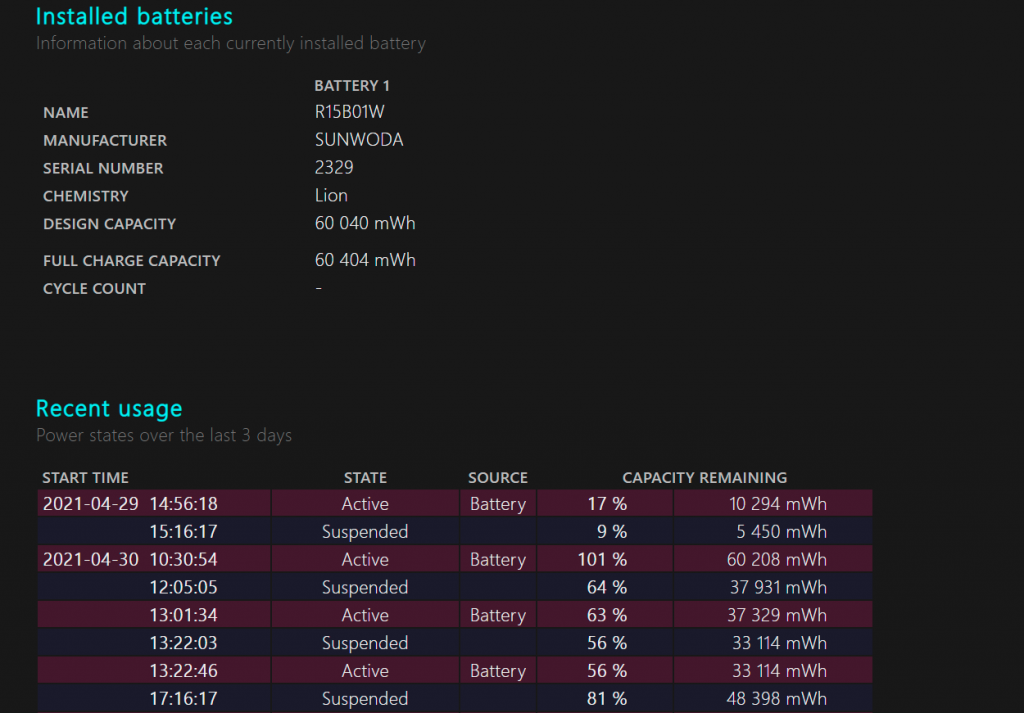This screenshot has height=713, width=1024.
Task: Select the 5 450 mWh value
Action: (x=782, y=532)
